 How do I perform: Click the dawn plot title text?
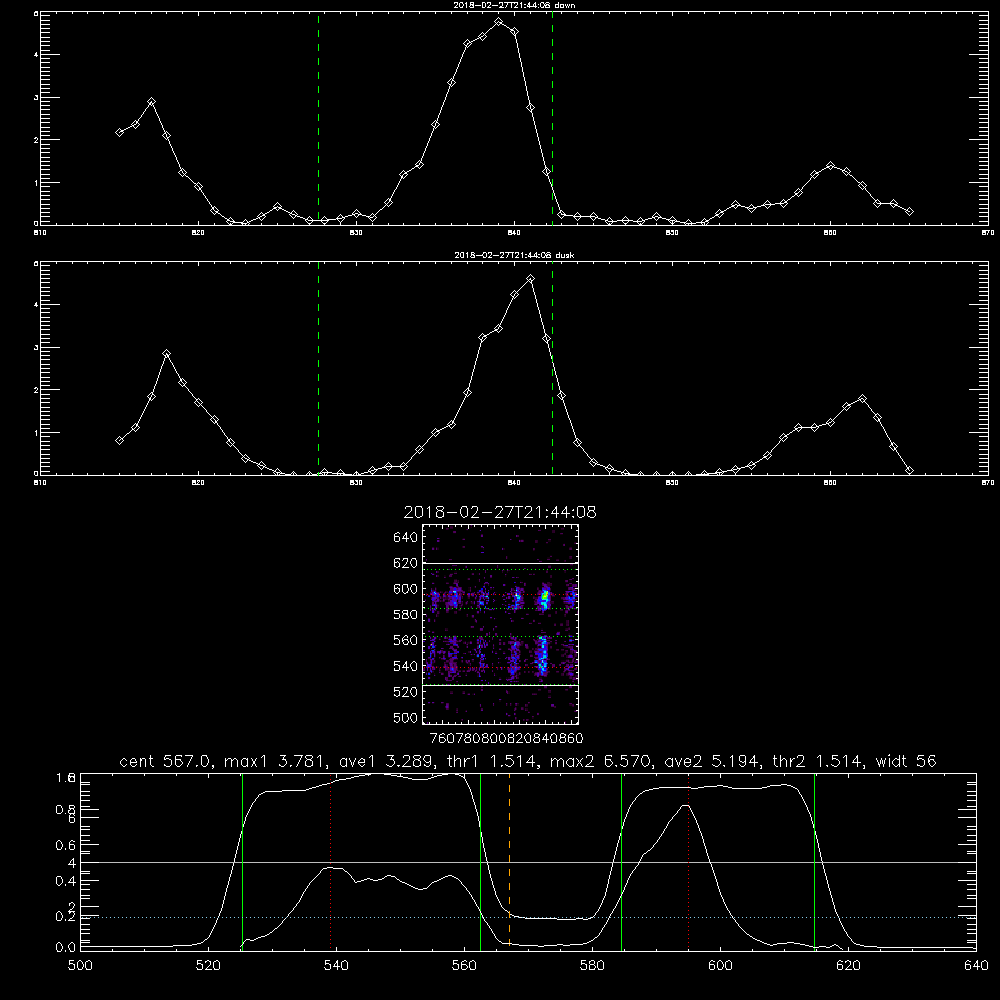514,5
